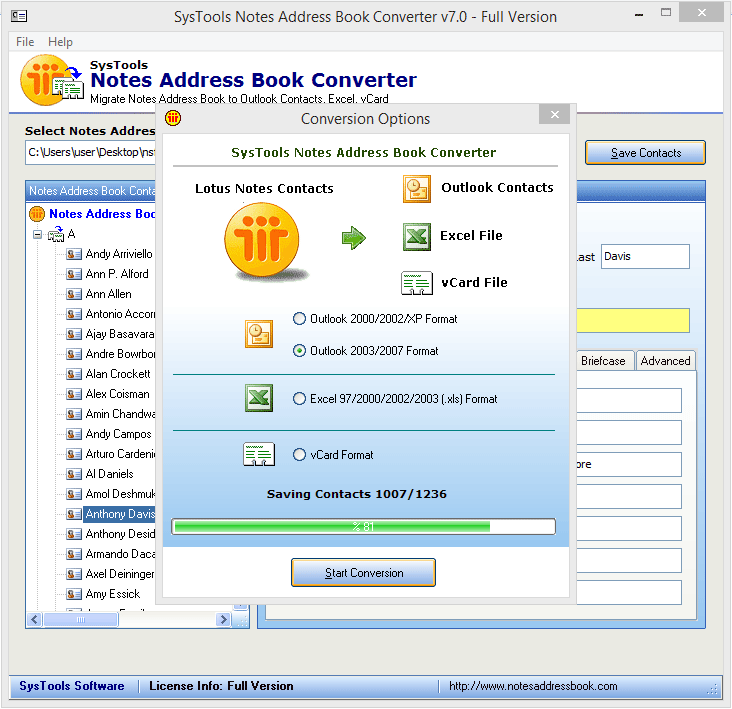
Task: Click the input field containing 'ore' on right
Action: [629, 464]
